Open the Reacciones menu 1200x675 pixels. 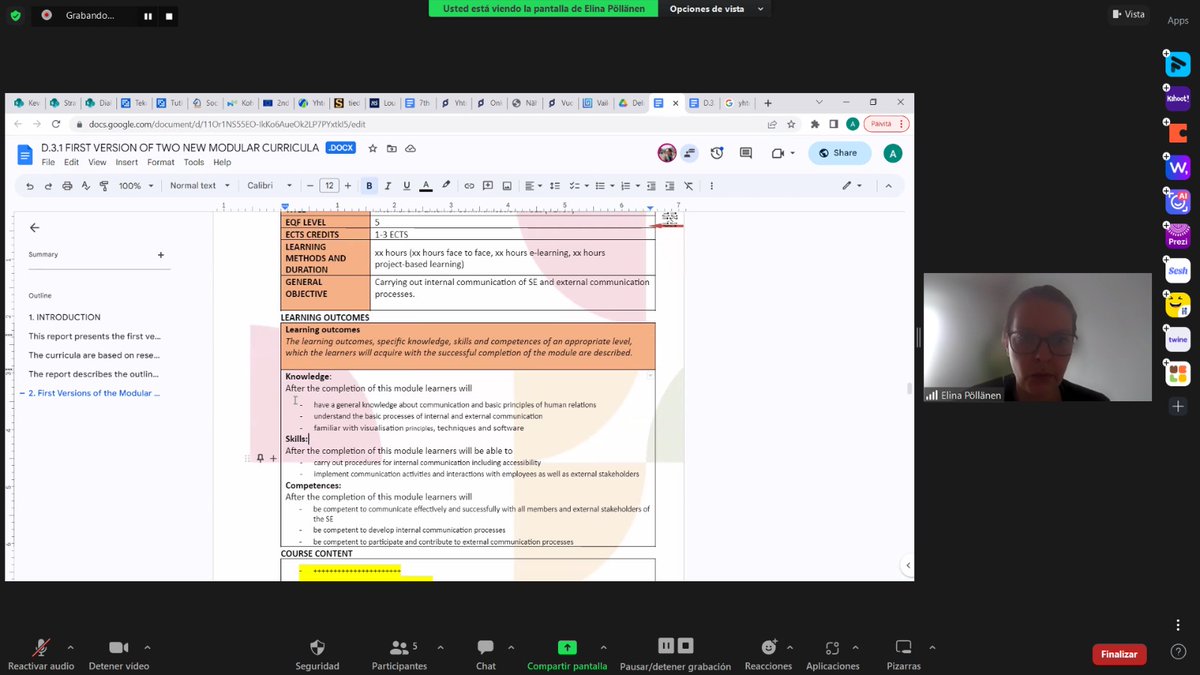point(768,654)
